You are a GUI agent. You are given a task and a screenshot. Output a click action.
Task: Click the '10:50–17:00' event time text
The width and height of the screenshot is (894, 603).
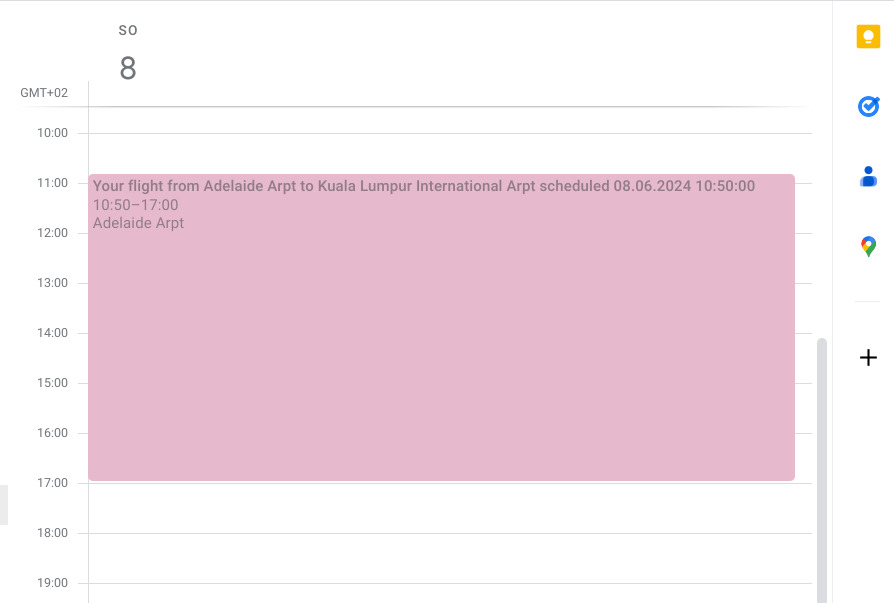tap(136, 205)
